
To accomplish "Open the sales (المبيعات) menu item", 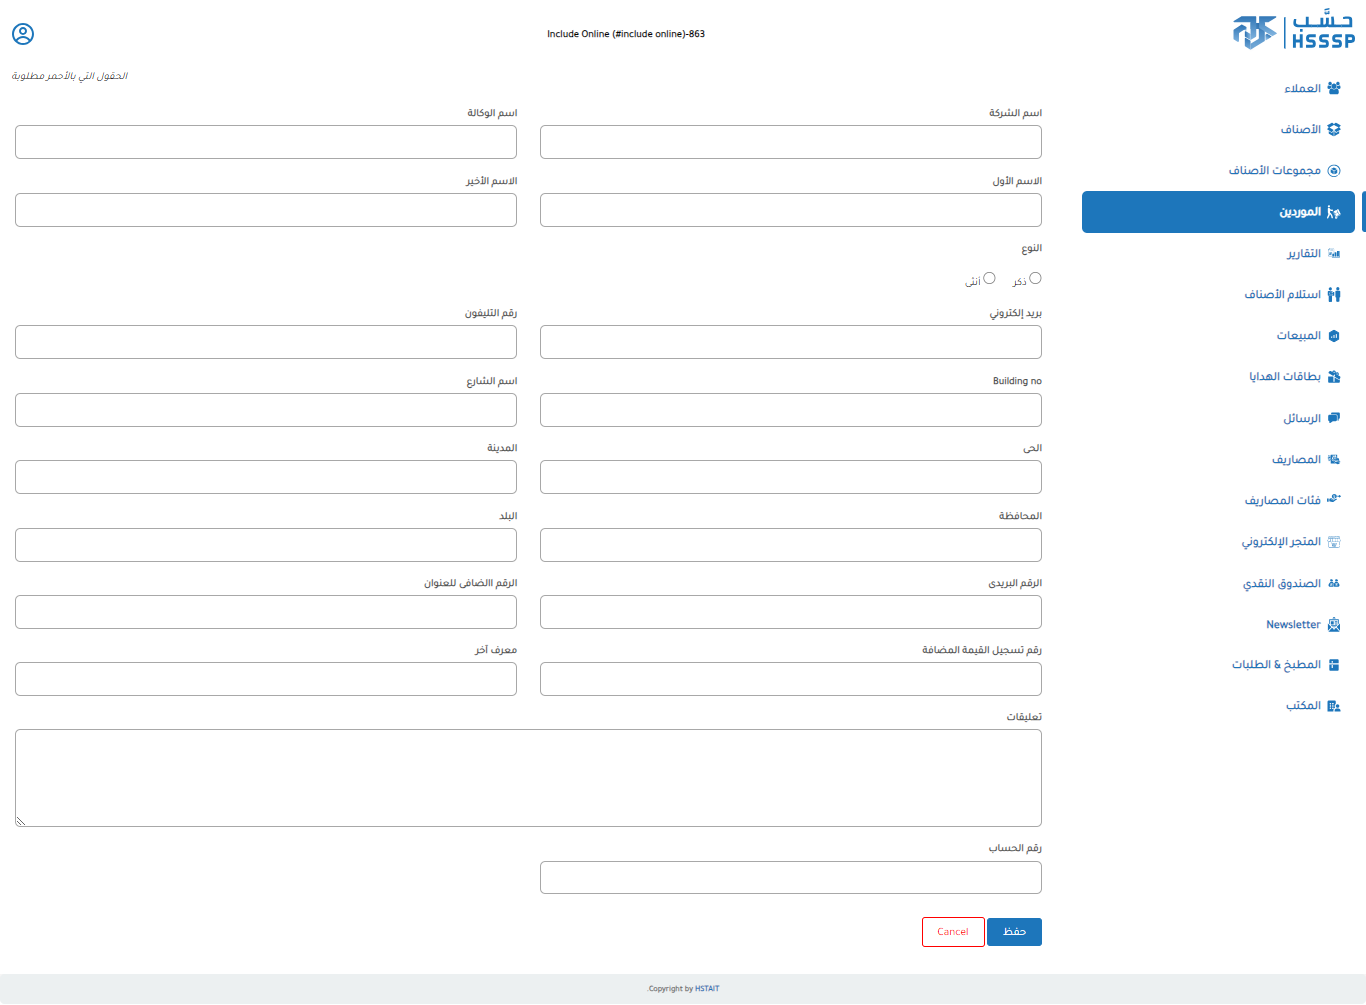I will coord(1298,336).
